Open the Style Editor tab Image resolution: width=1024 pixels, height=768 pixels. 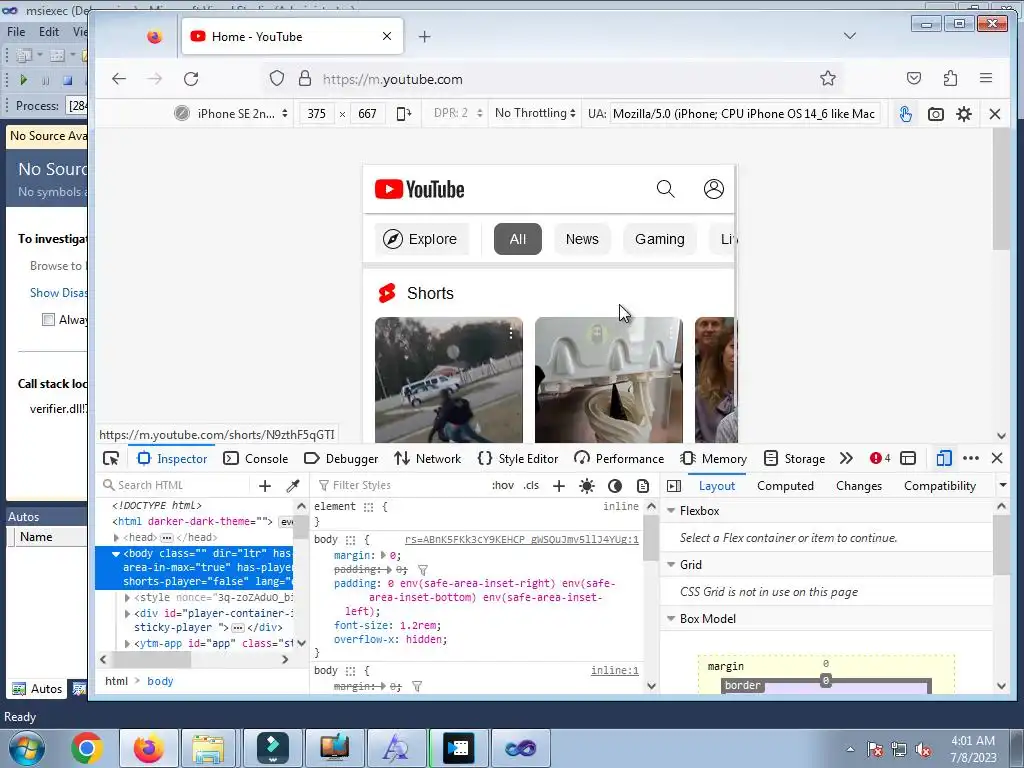[517, 458]
